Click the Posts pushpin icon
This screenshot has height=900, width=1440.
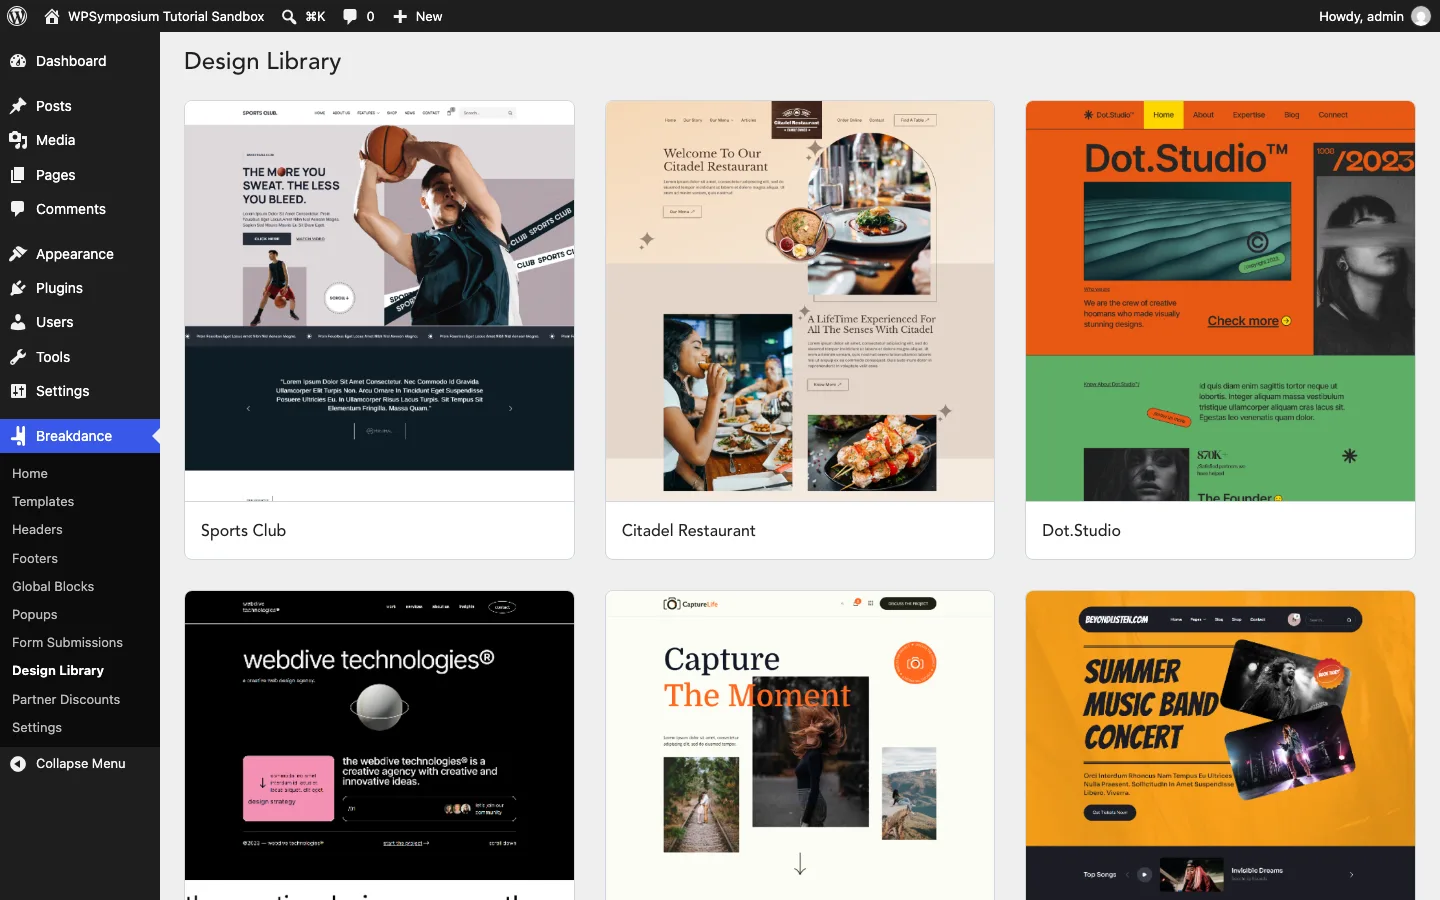(x=18, y=106)
